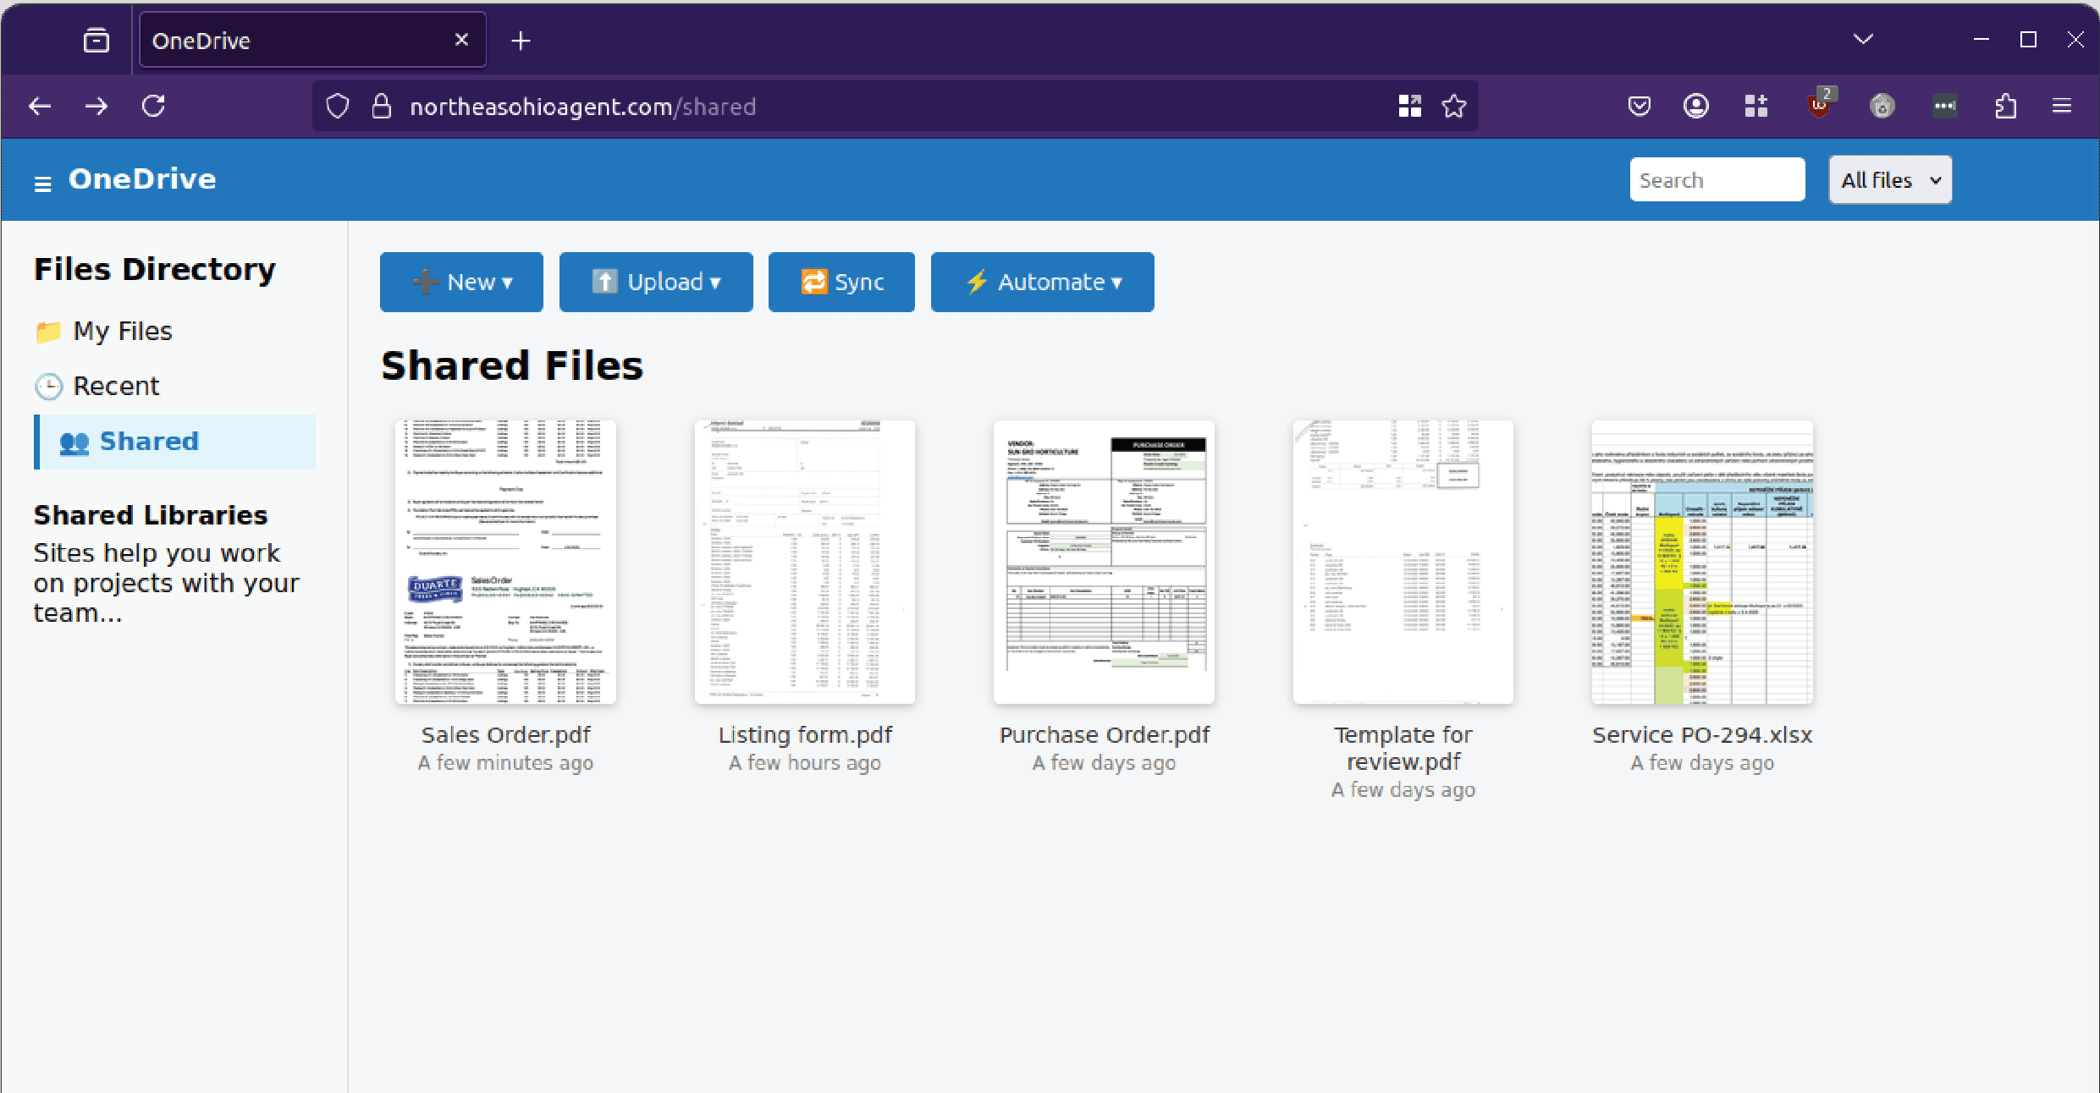The width and height of the screenshot is (2100, 1093).
Task: Expand the Automate dropdown button
Action: coord(1042,282)
